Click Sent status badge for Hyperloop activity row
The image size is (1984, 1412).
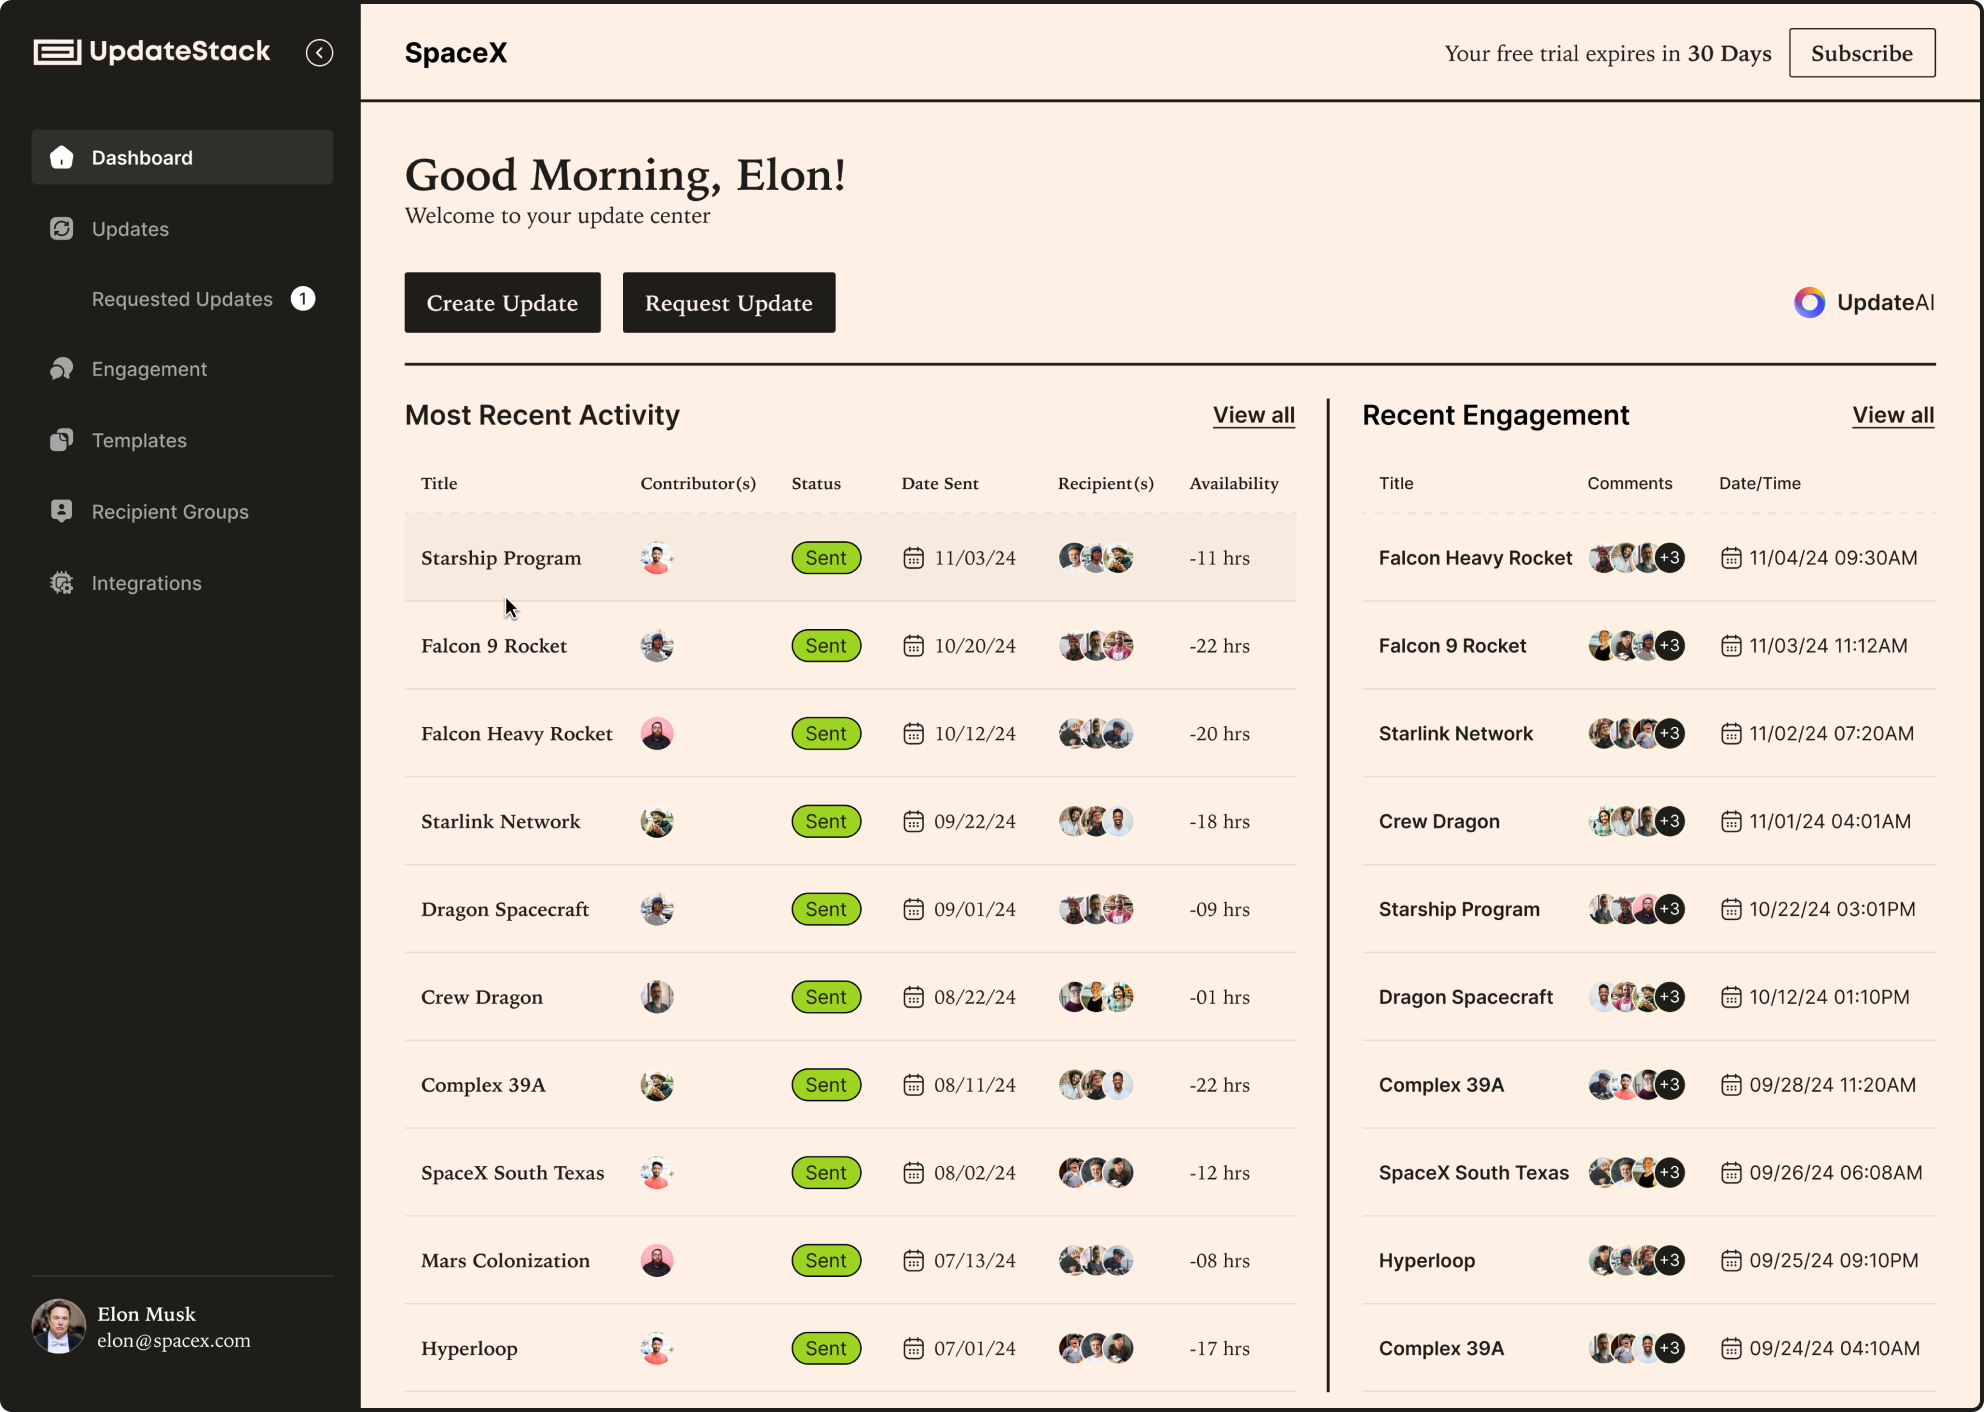pos(826,1349)
